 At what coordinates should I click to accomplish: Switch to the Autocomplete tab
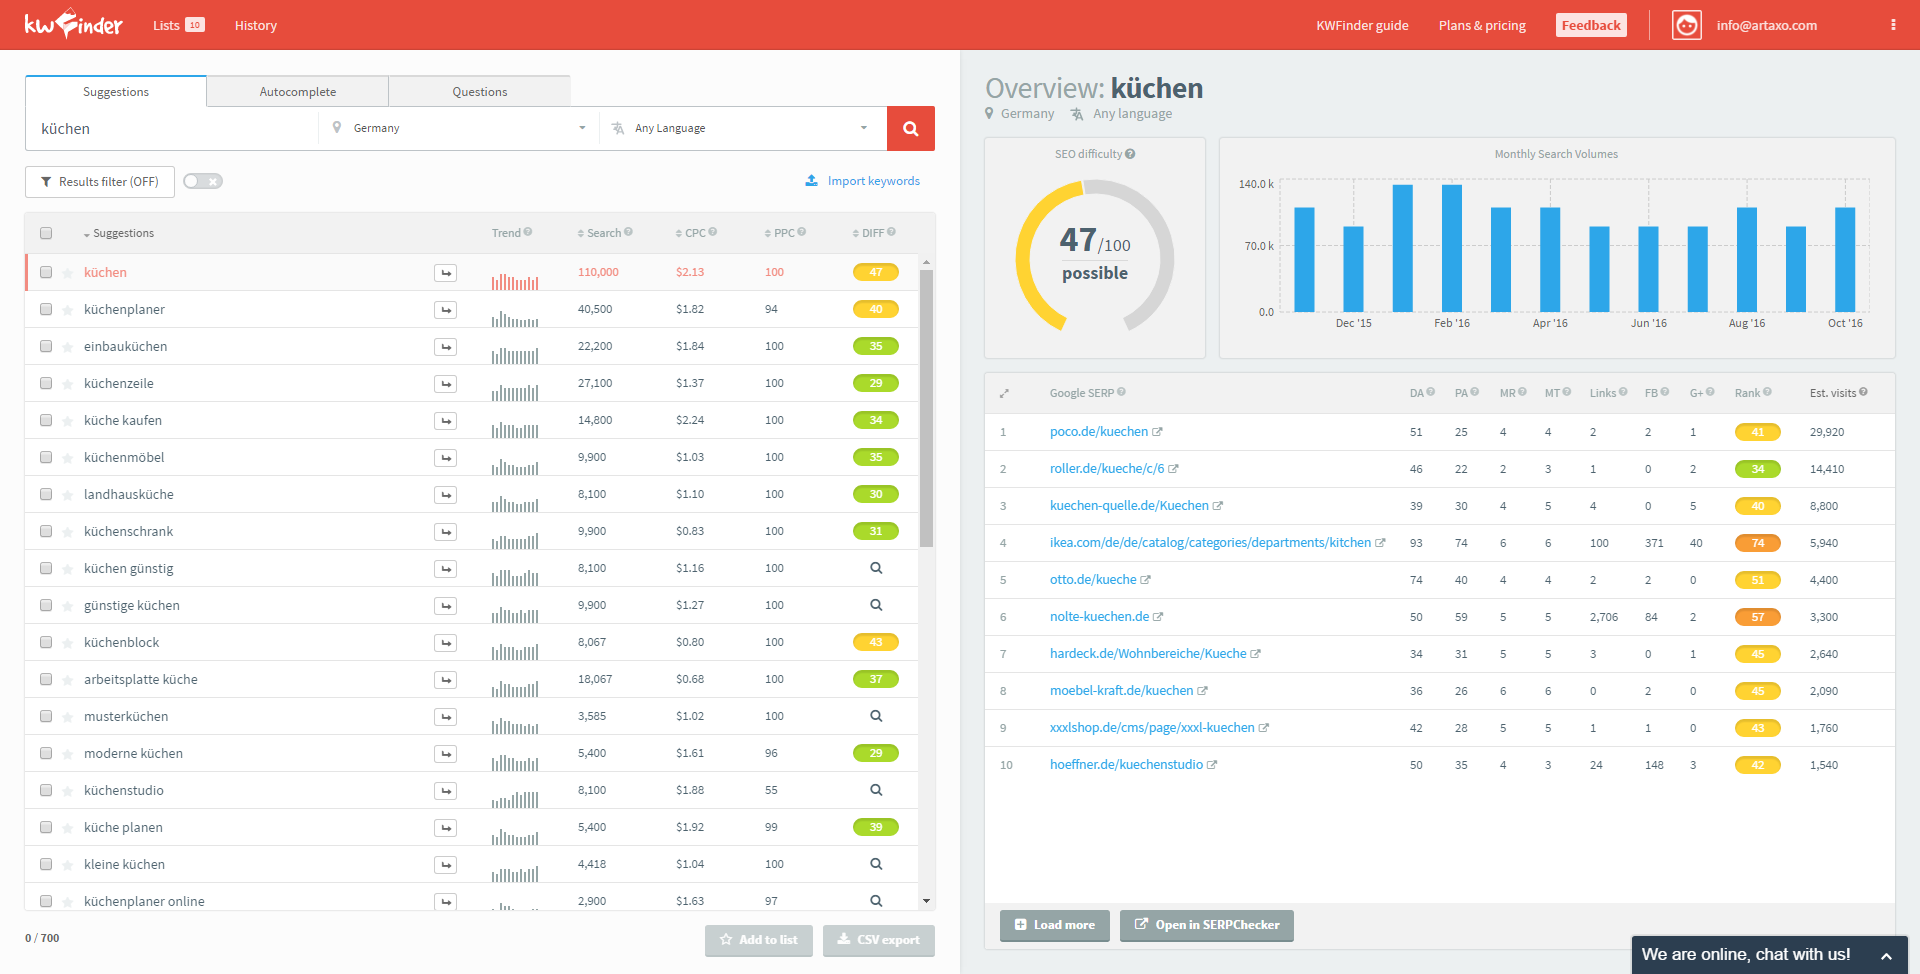(298, 91)
